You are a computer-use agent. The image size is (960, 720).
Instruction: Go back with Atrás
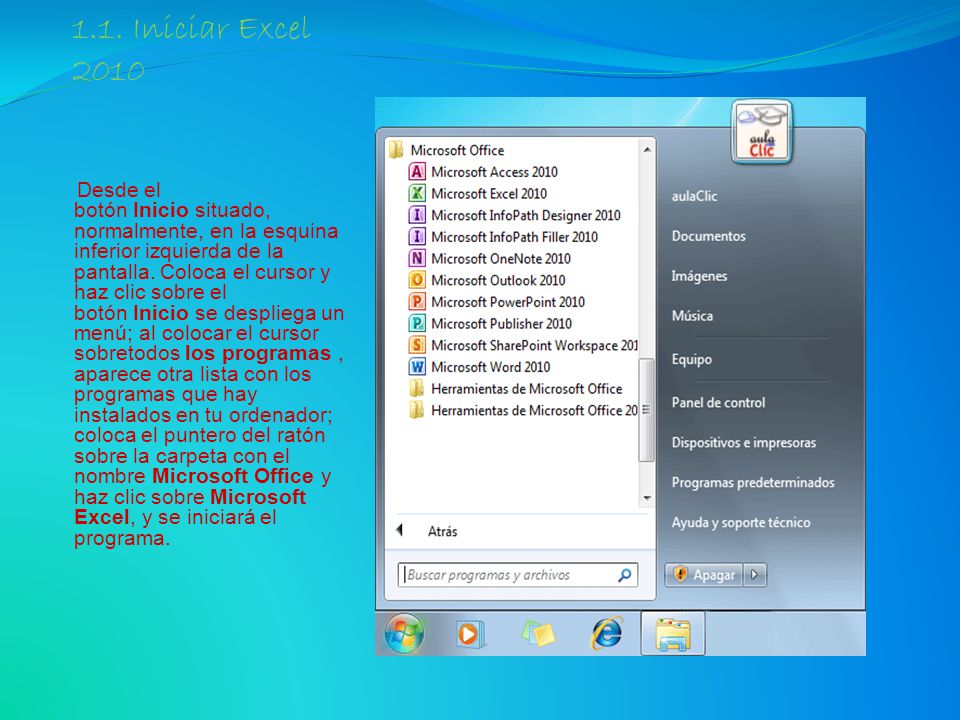[442, 531]
